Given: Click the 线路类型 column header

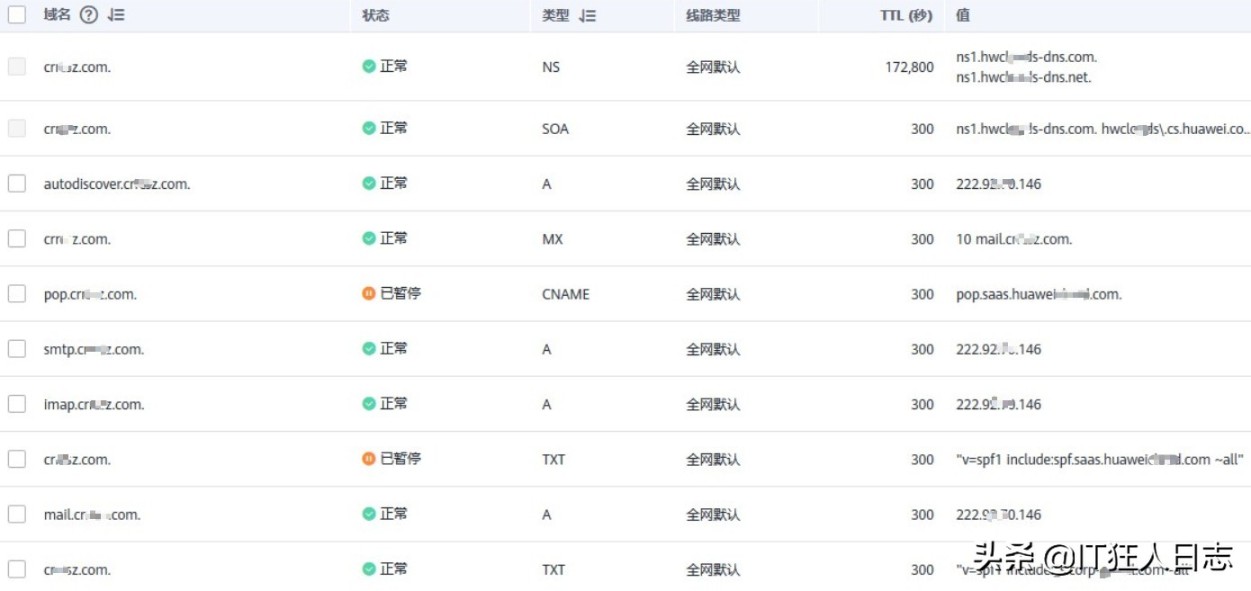Looking at the screenshot, I should point(713,16).
